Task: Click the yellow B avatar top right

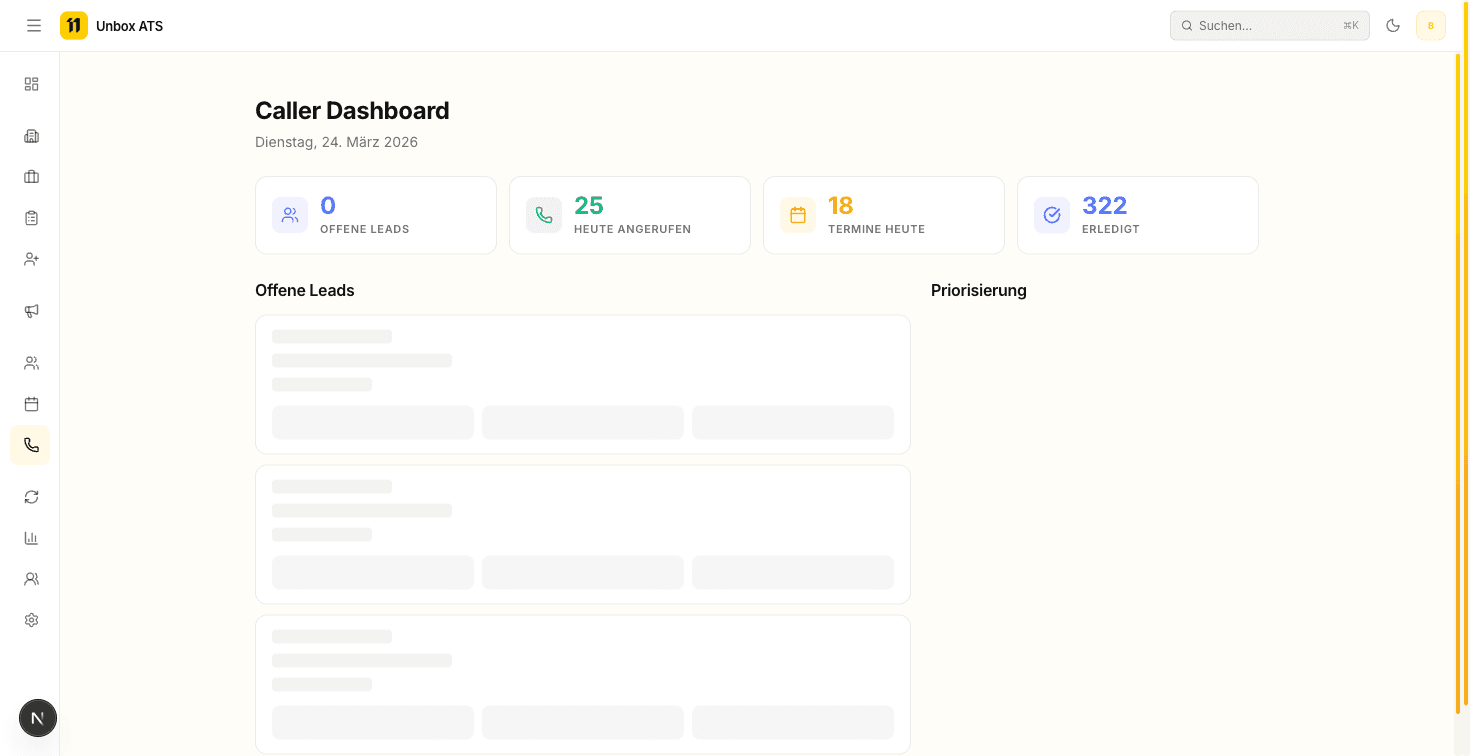Action: click(x=1430, y=25)
